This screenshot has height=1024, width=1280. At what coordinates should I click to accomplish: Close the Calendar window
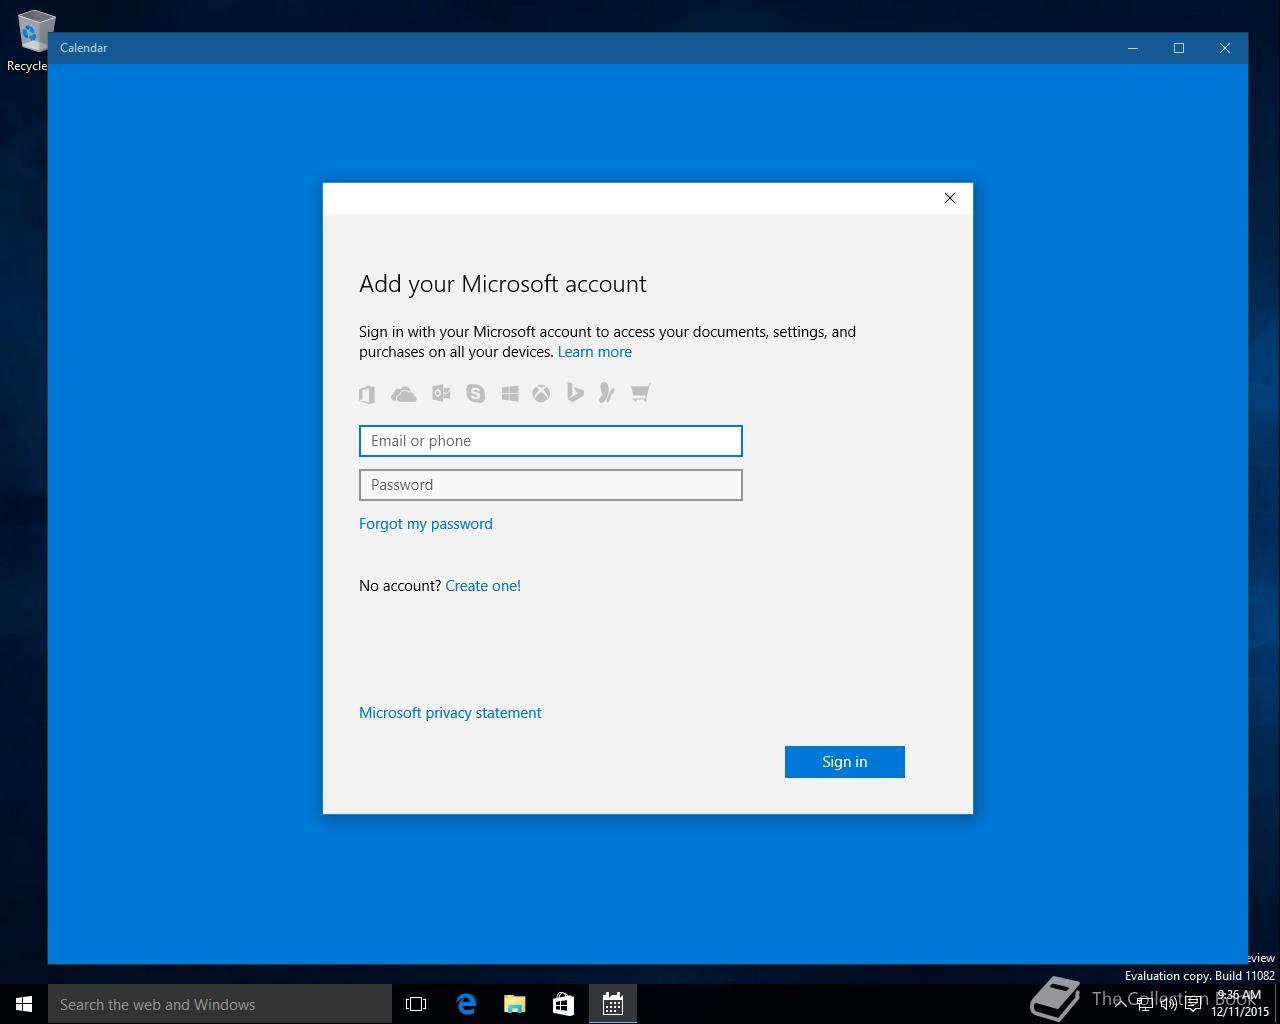coord(1225,48)
